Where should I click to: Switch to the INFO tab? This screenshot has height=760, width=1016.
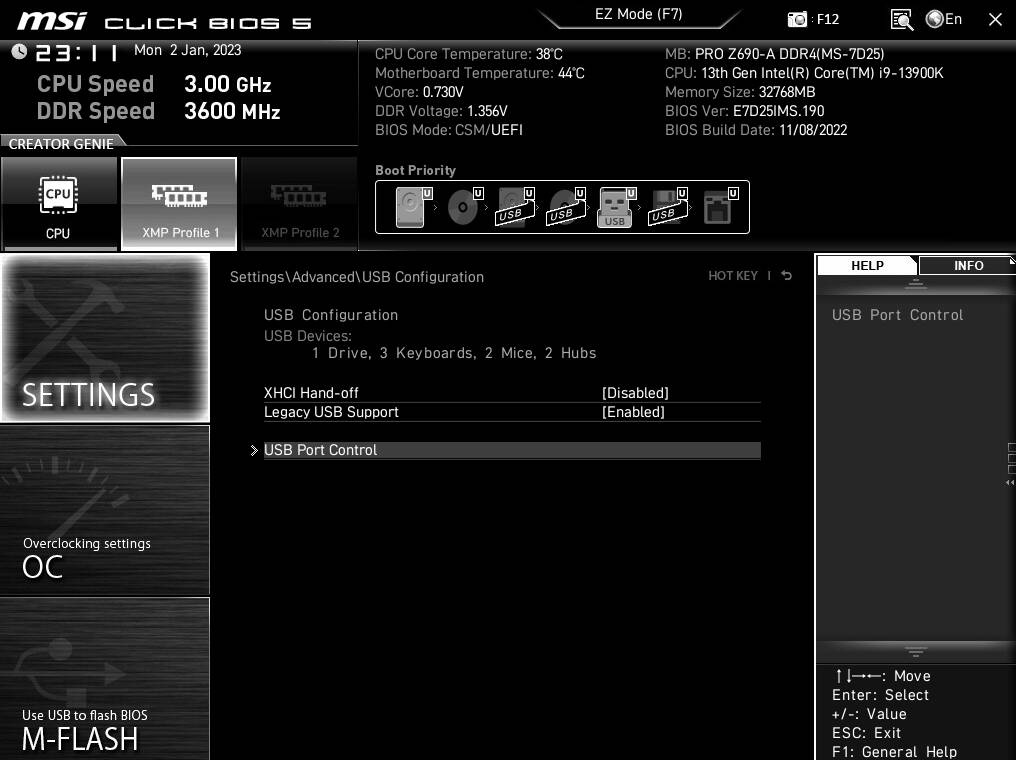pyautogui.click(x=967, y=265)
